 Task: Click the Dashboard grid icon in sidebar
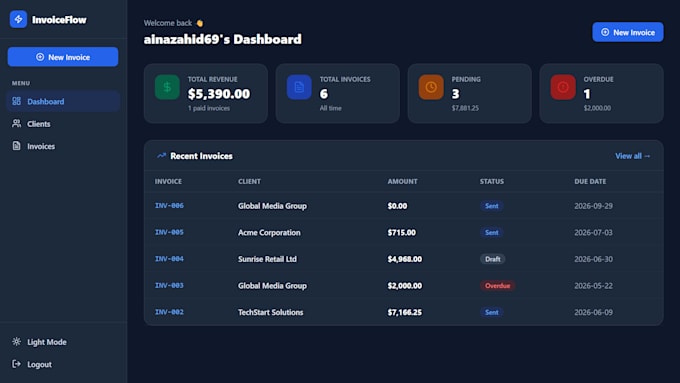(x=16, y=101)
